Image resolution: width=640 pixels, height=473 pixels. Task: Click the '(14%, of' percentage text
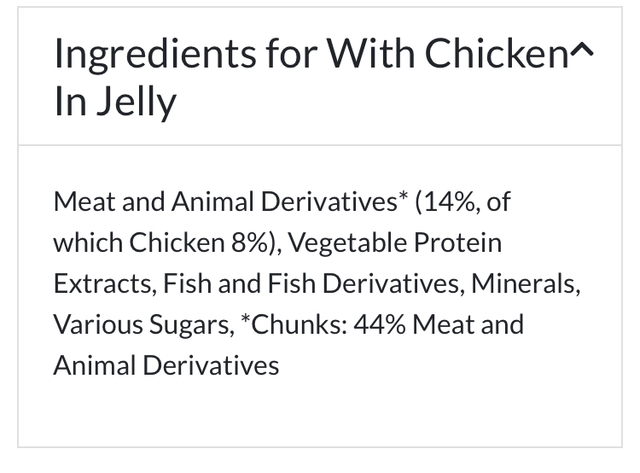click(467, 201)
